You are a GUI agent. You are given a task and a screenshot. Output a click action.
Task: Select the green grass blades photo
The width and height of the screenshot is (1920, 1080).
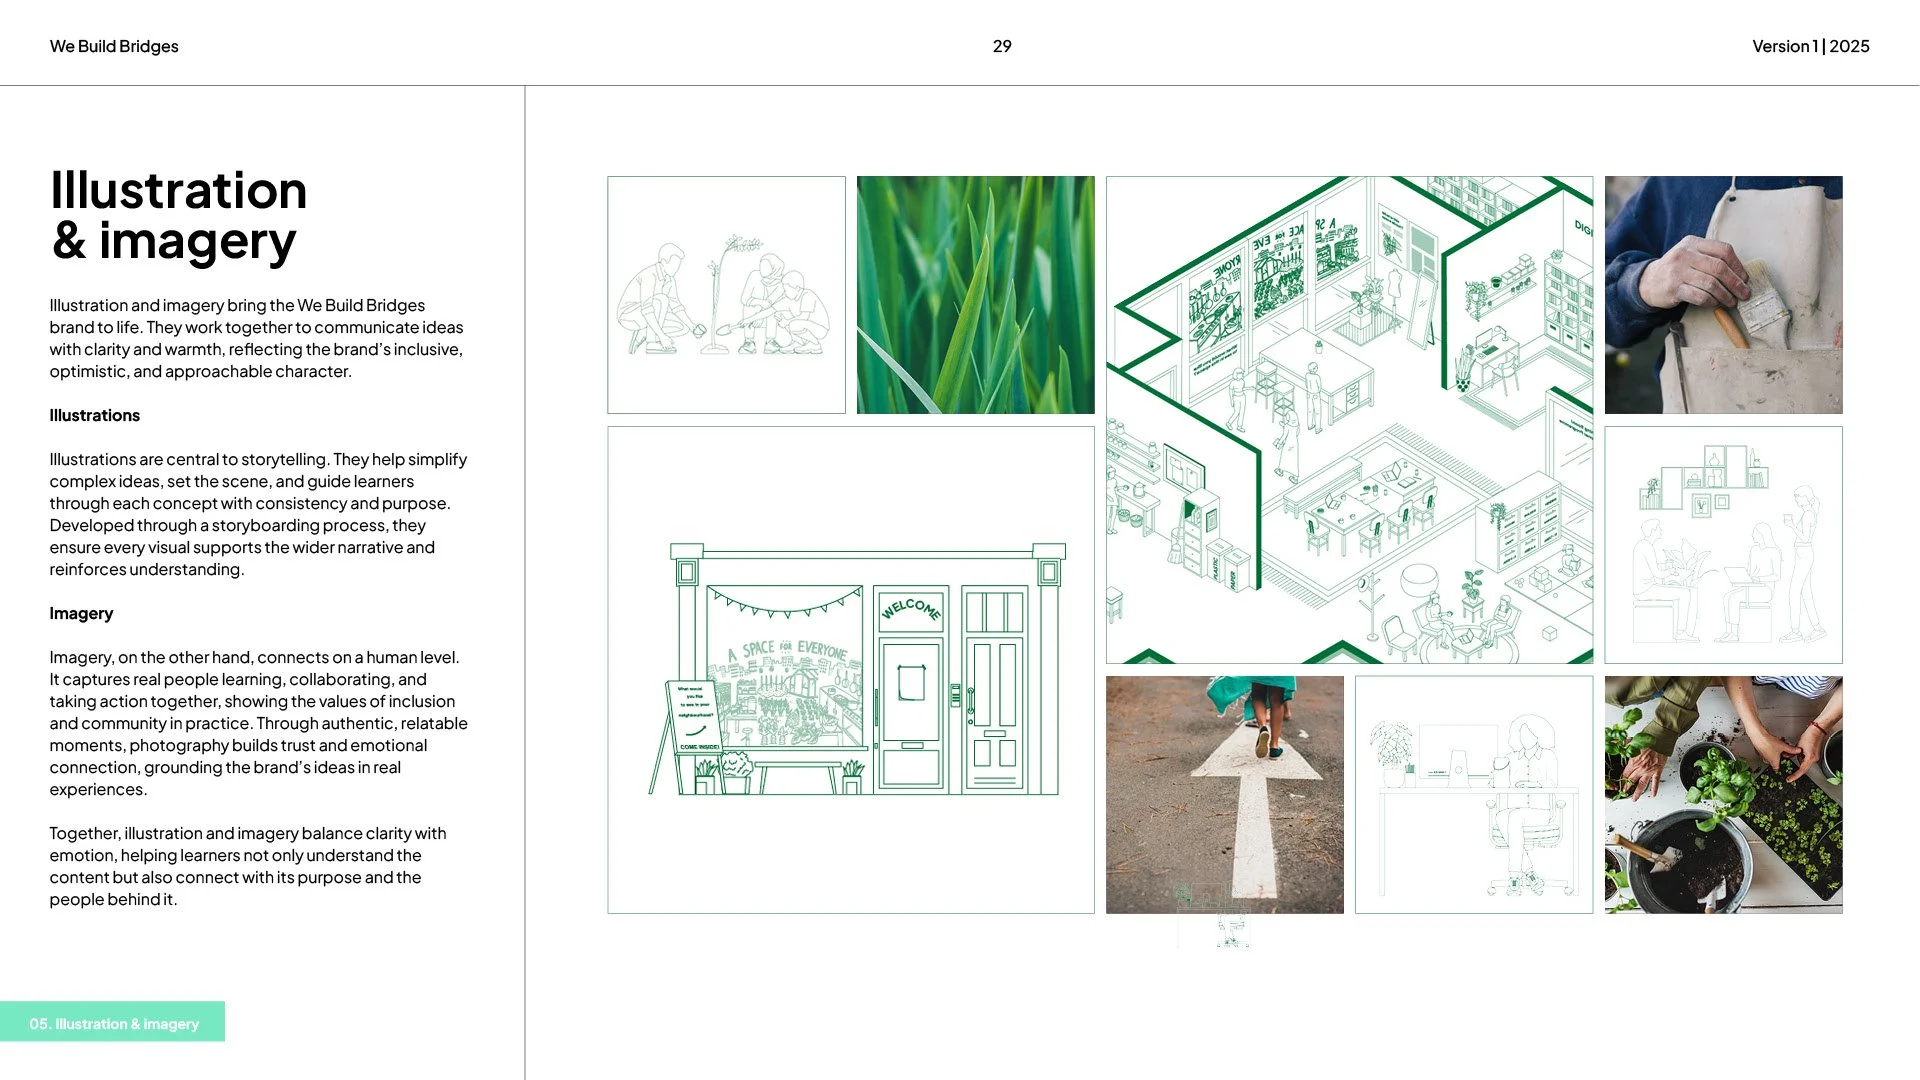[975, 295]
